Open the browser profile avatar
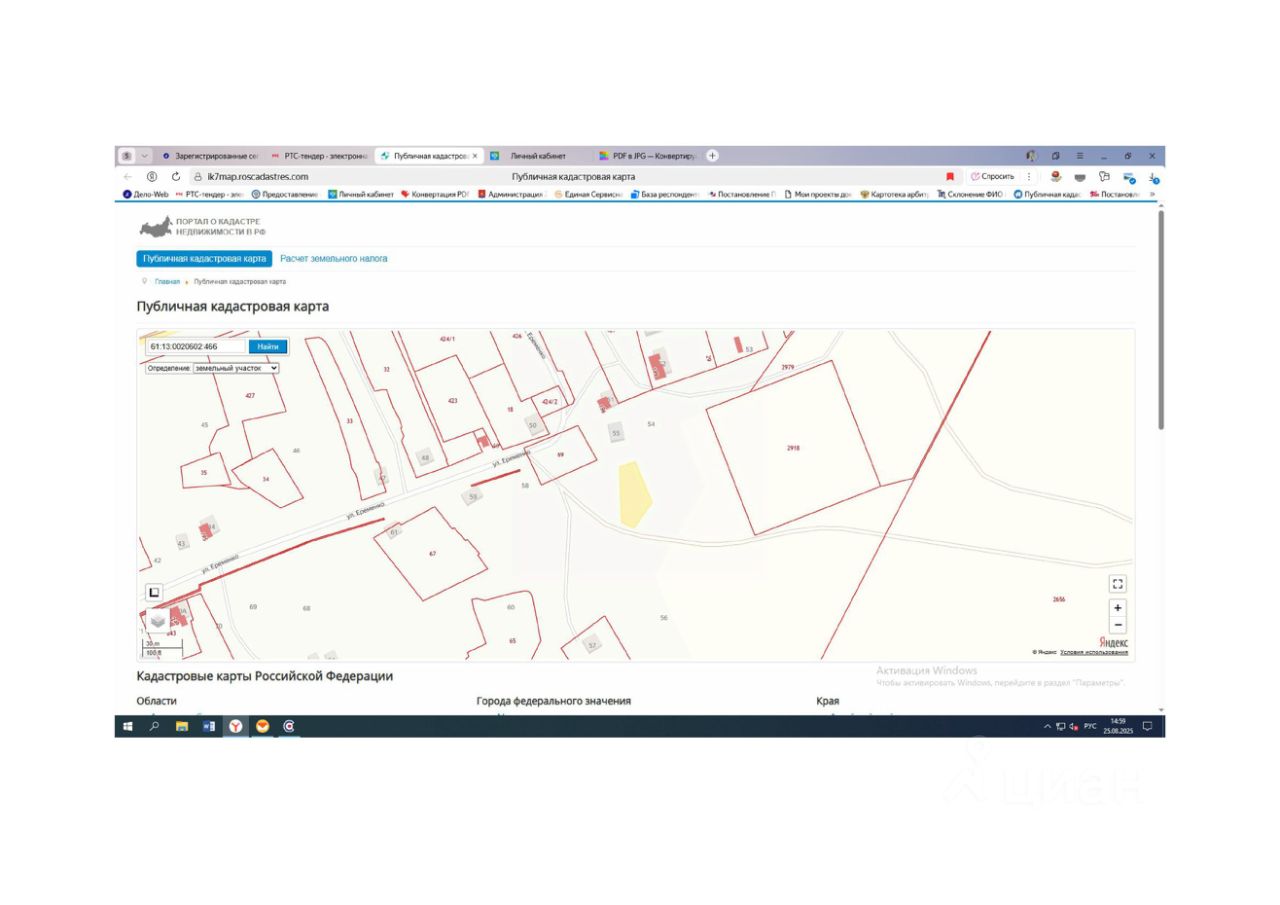Screen dimensions: 1280x905 coord(1031,156)
